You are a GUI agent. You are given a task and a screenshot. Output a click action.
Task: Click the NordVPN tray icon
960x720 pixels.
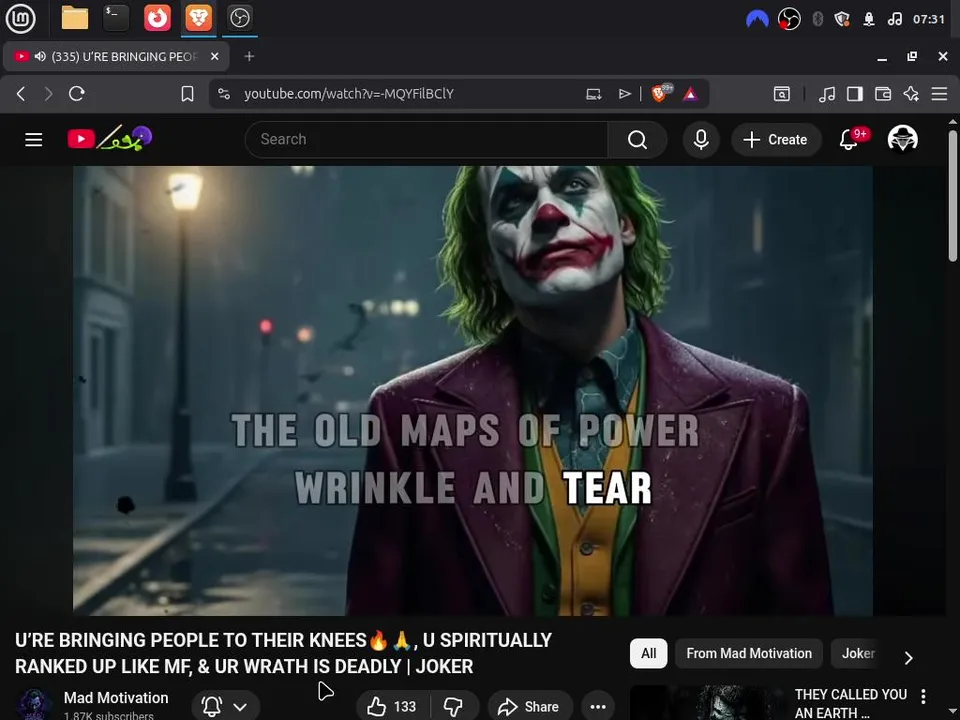(757, 19)
